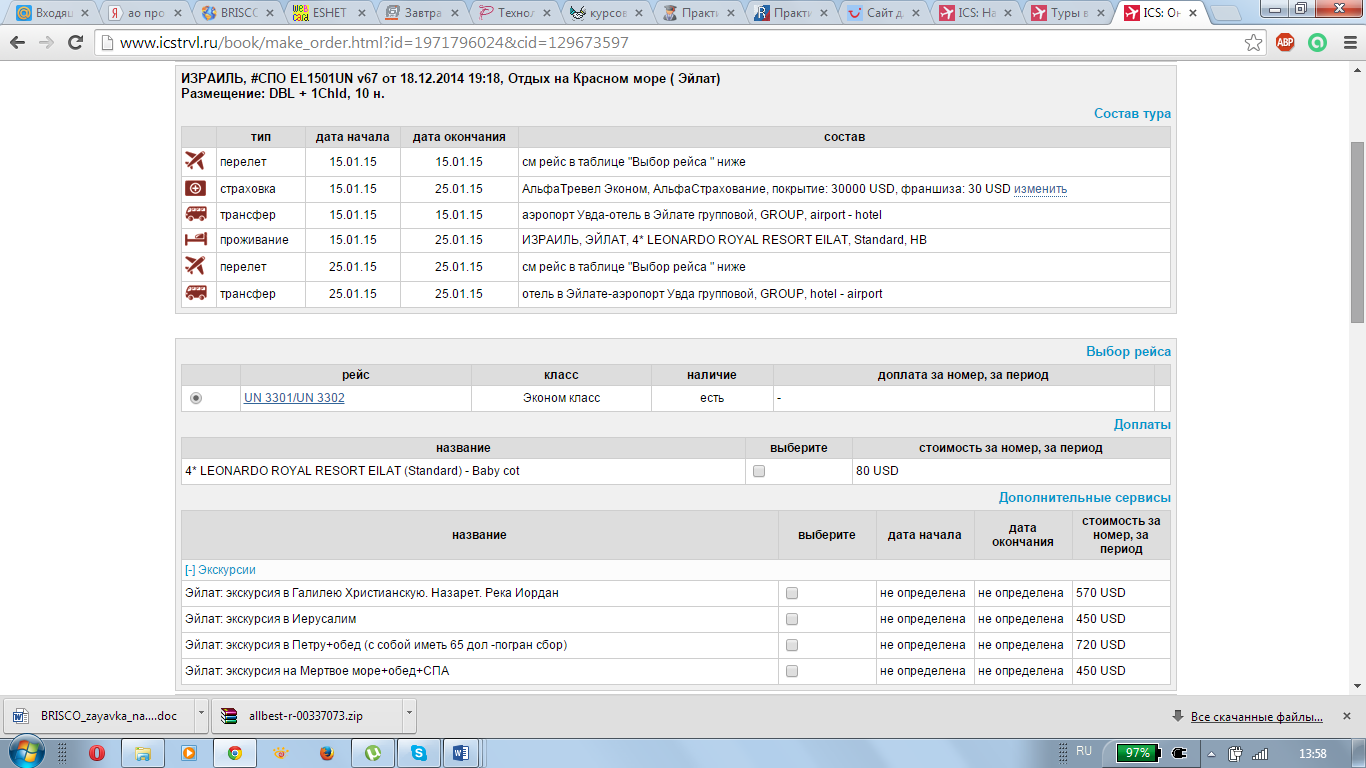Click the изменить link for insurance
The height and width of the screenshot is (768, 1366).
1040,189
